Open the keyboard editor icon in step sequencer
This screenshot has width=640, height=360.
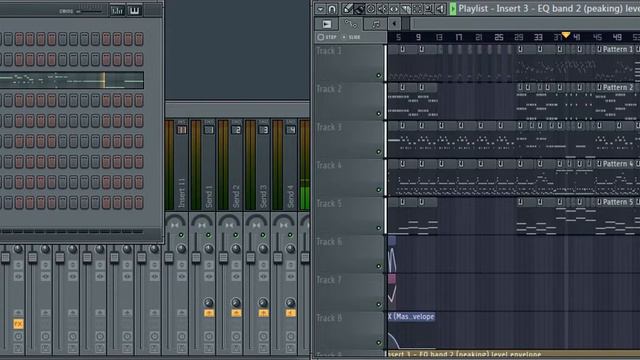[134, 11]
